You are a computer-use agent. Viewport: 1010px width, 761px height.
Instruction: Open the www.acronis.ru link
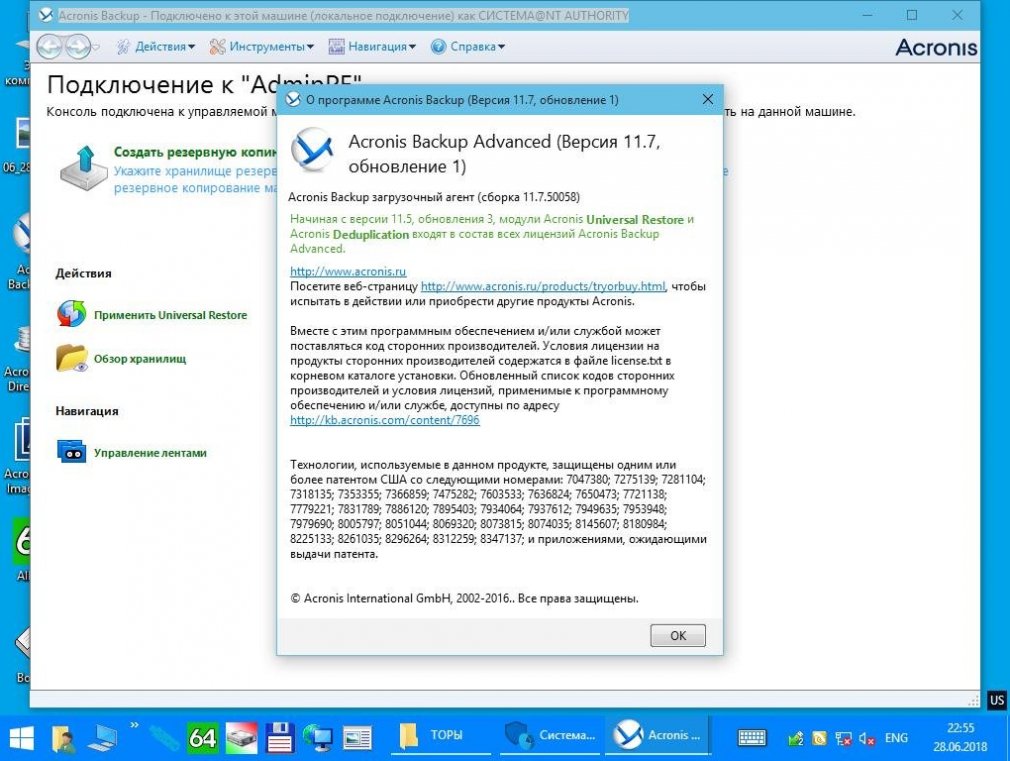pos(348,271)
